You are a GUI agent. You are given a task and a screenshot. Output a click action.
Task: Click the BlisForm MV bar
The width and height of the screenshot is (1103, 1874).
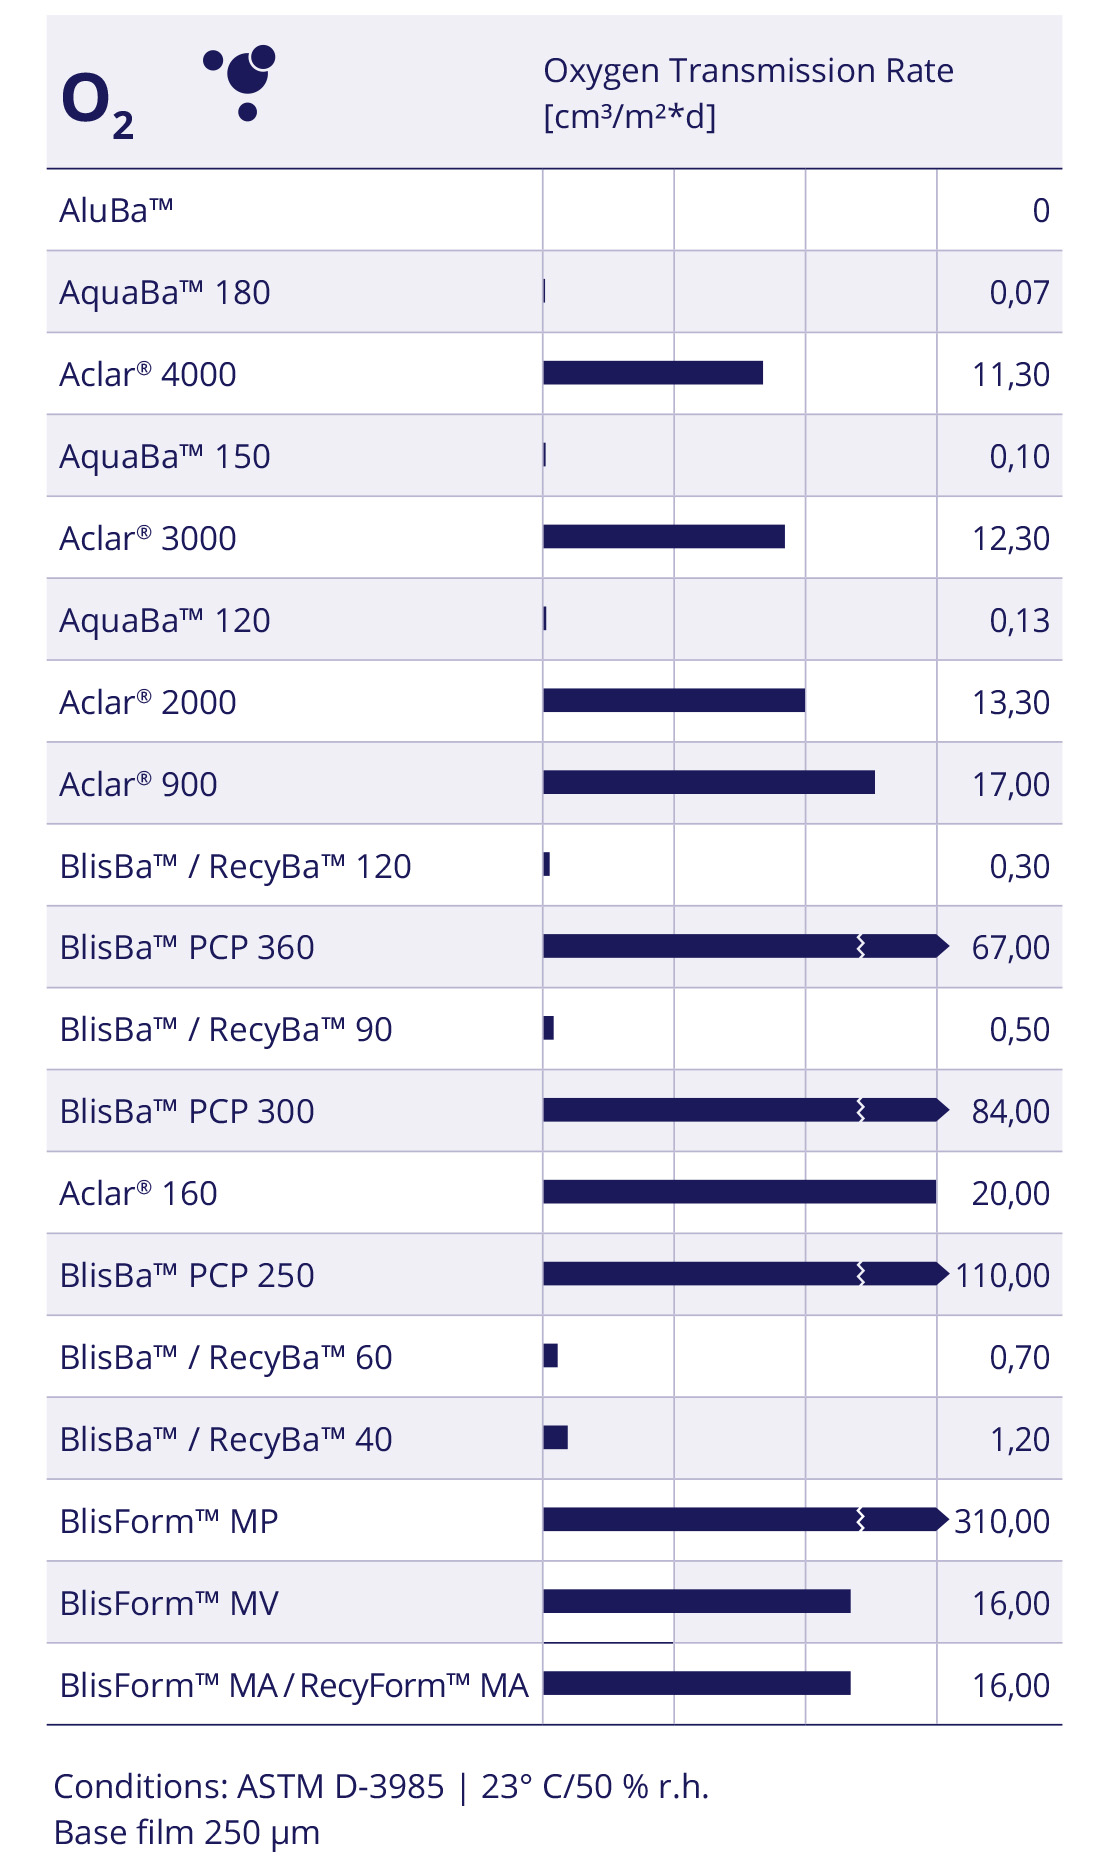[697, 1602]
